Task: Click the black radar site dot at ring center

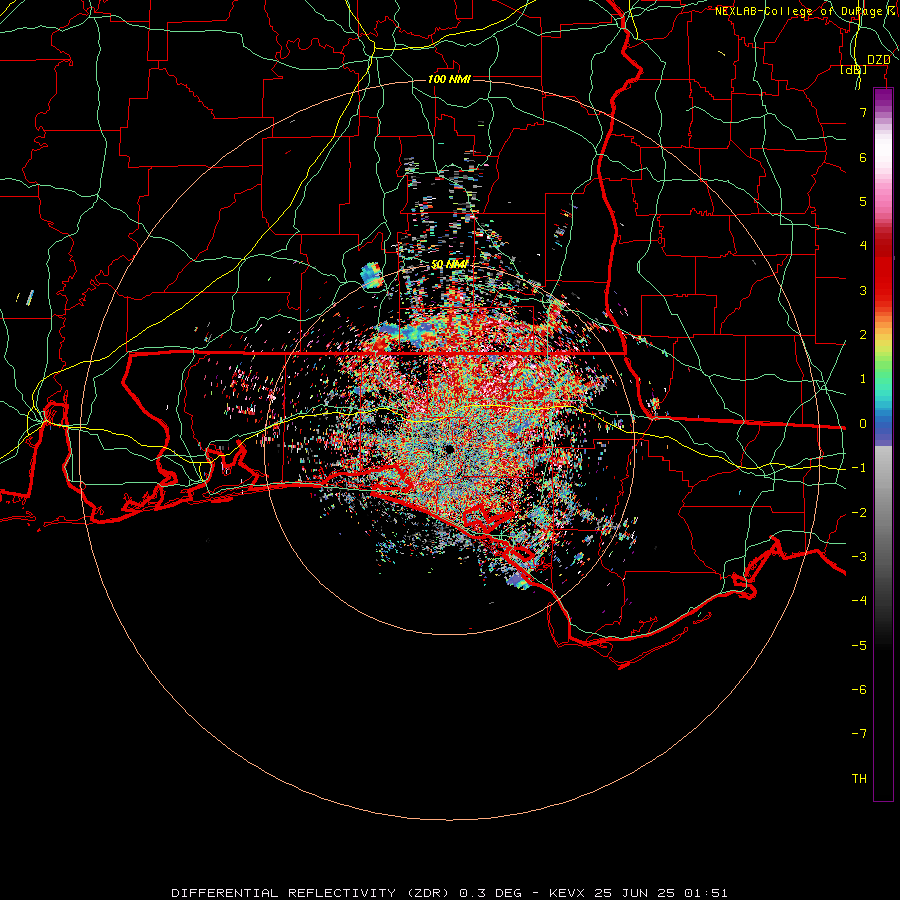Action: click(x=449, y=449)
